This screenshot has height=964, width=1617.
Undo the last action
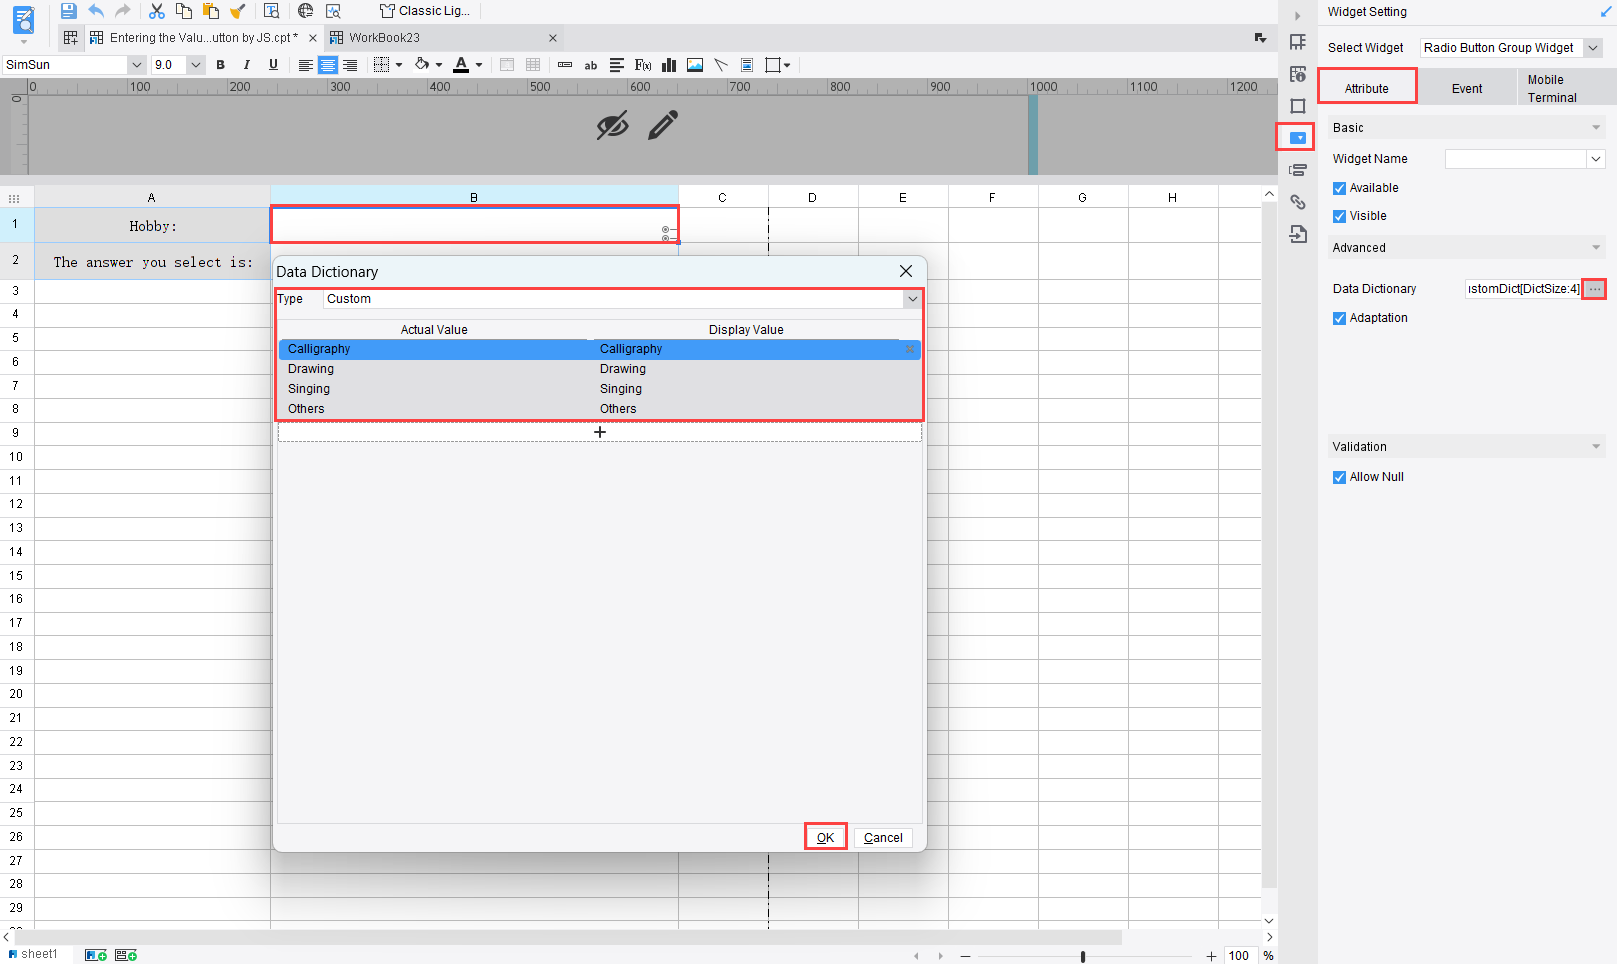pyautogui.click(x=96, y=11)
